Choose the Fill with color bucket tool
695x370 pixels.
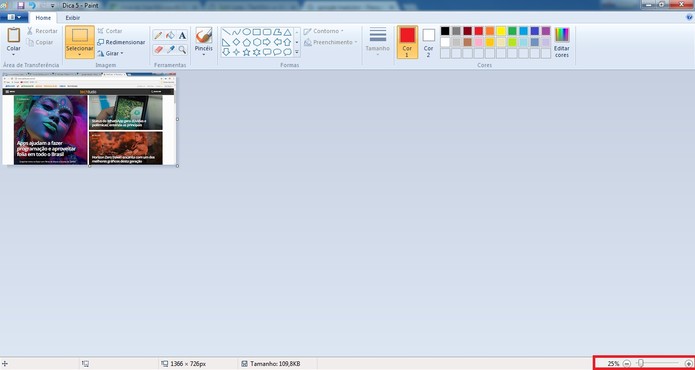pos(170,35)
